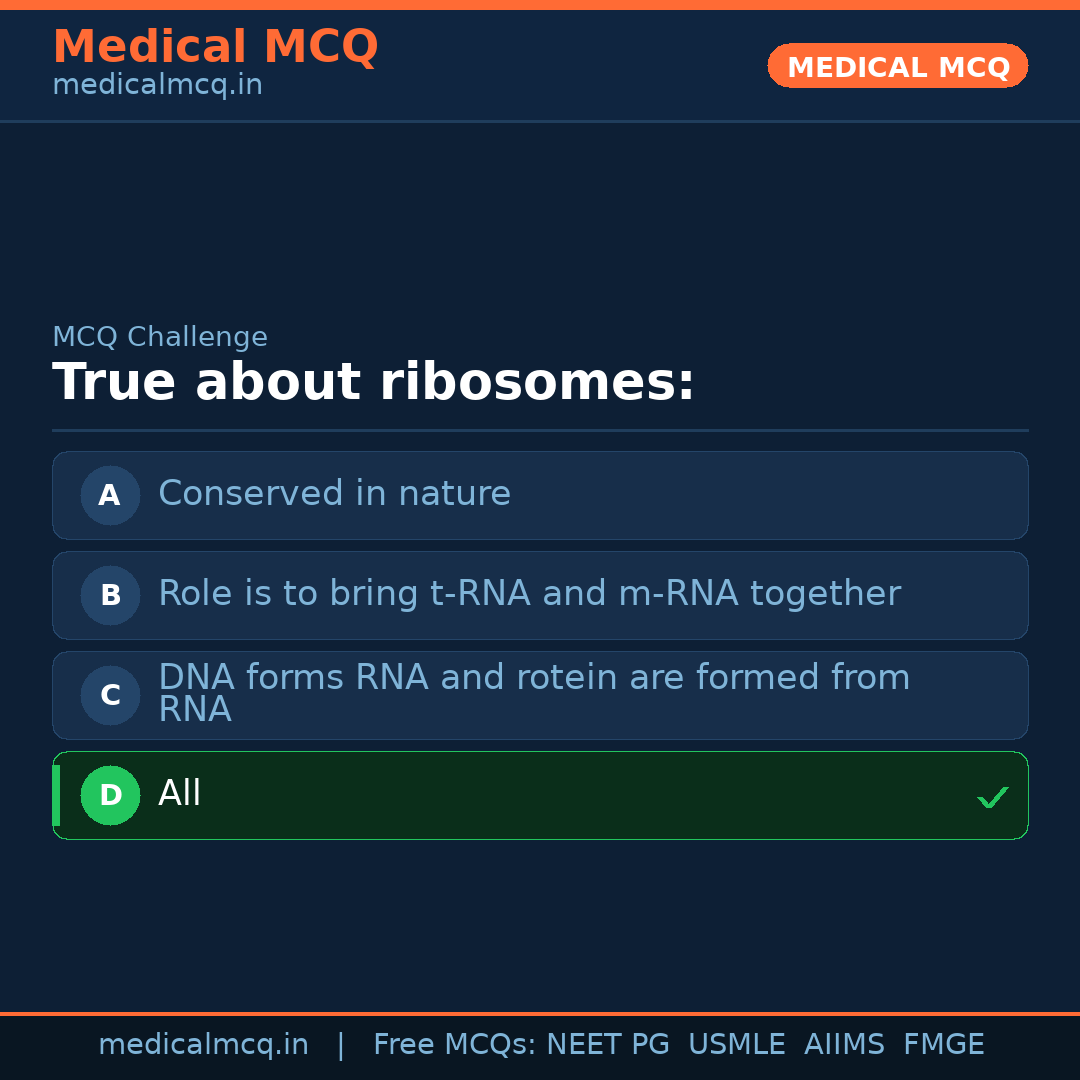Click the large orange "Medical MCQ" title

point(215,47)
